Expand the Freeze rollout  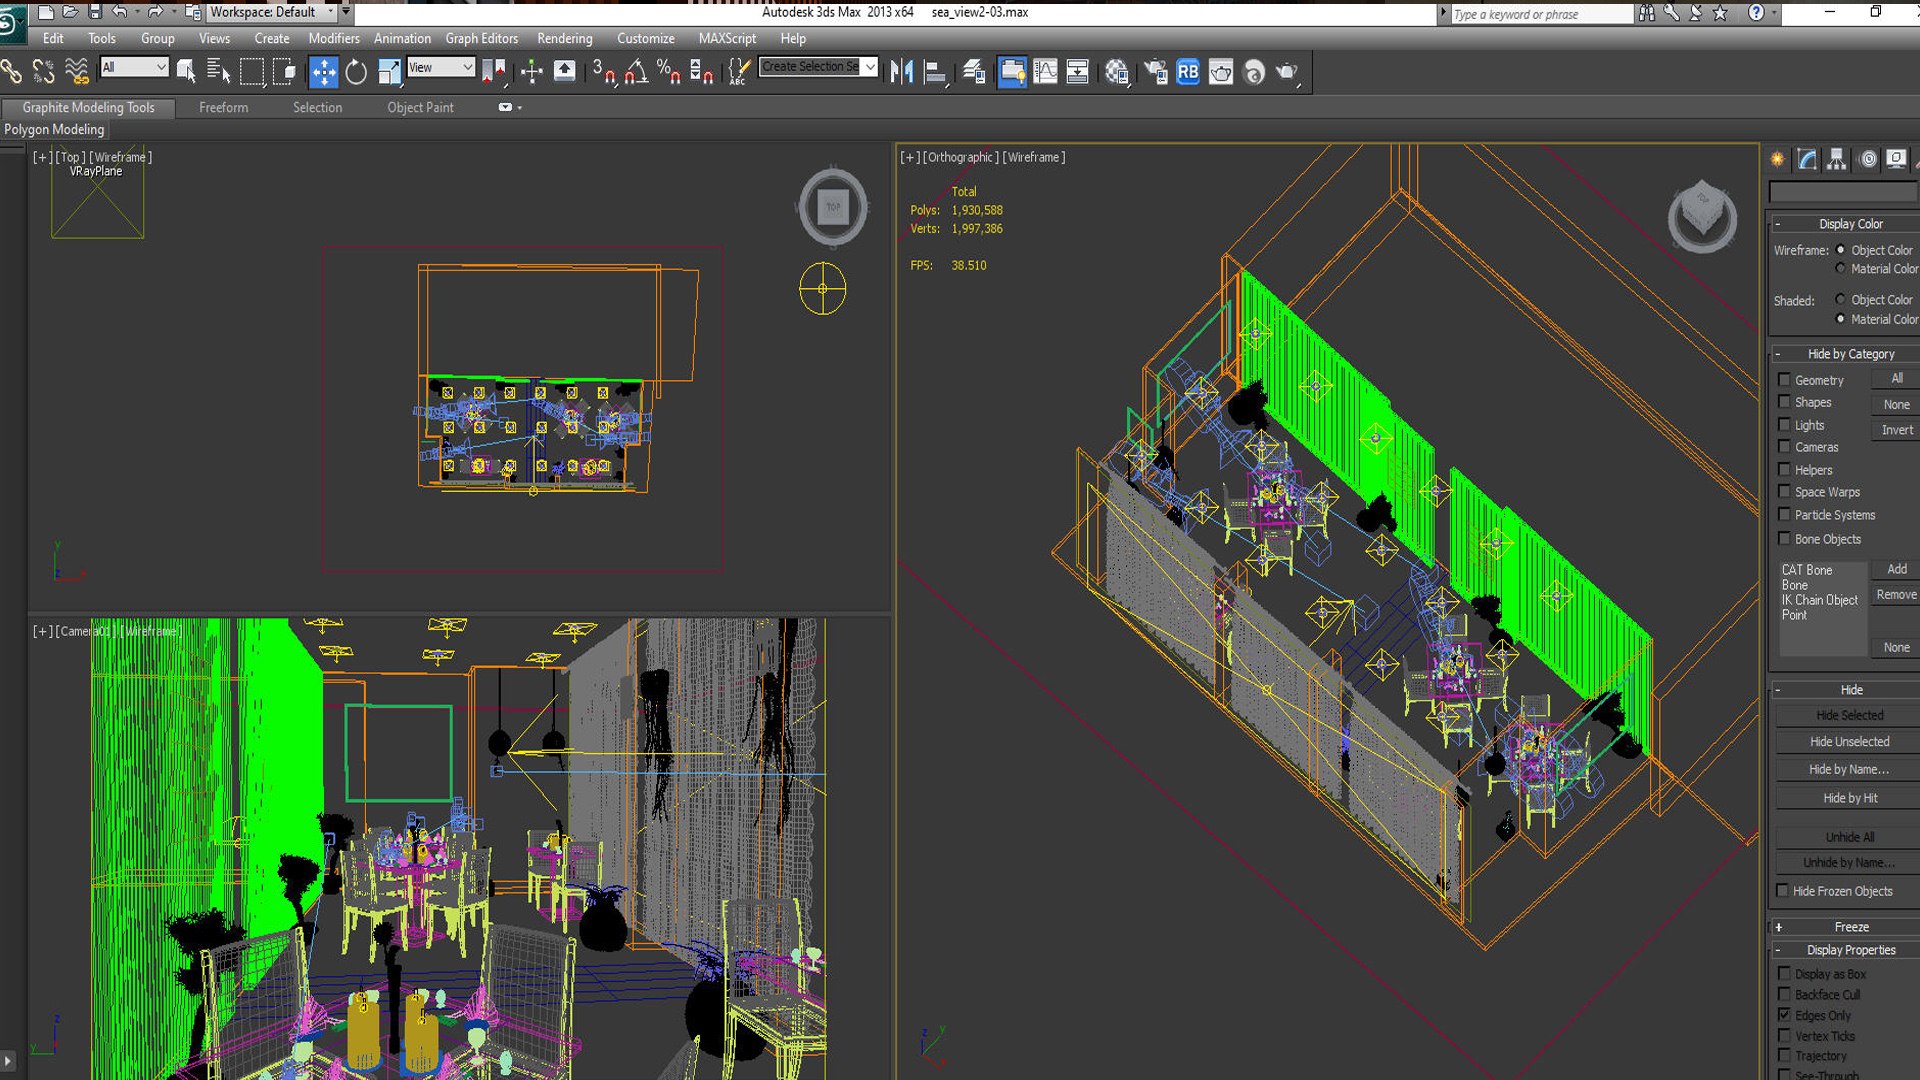click(x=1845, y=927)
